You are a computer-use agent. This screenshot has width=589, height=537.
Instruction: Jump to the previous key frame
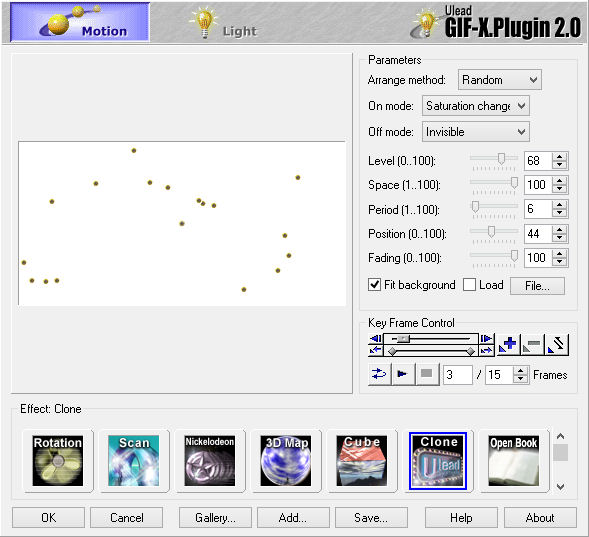click(x=375, y=351)
